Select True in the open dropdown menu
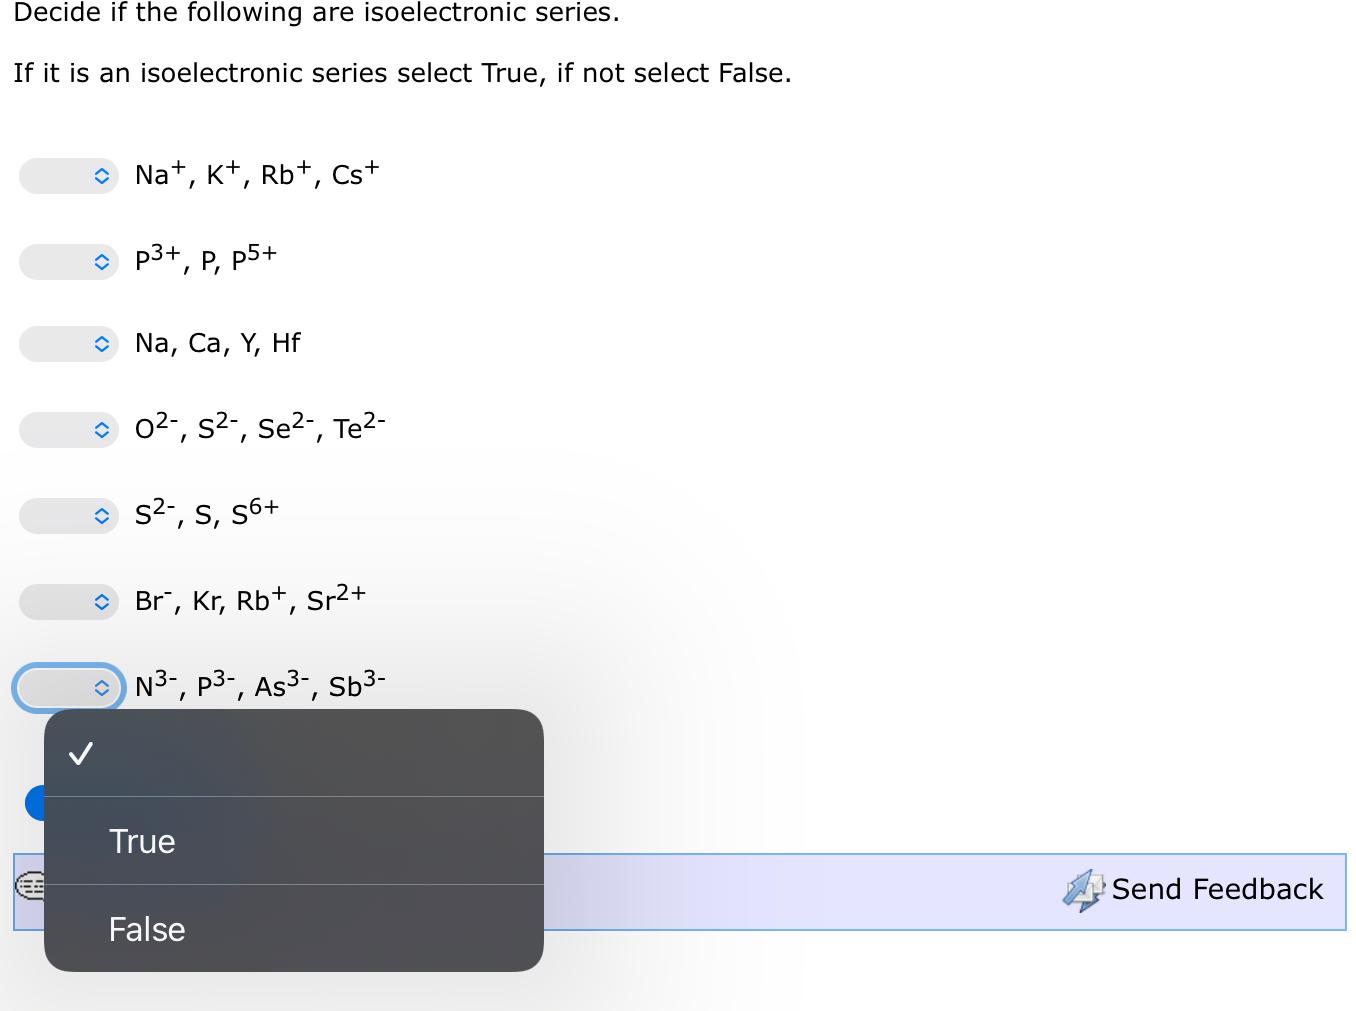 point(141,841)
